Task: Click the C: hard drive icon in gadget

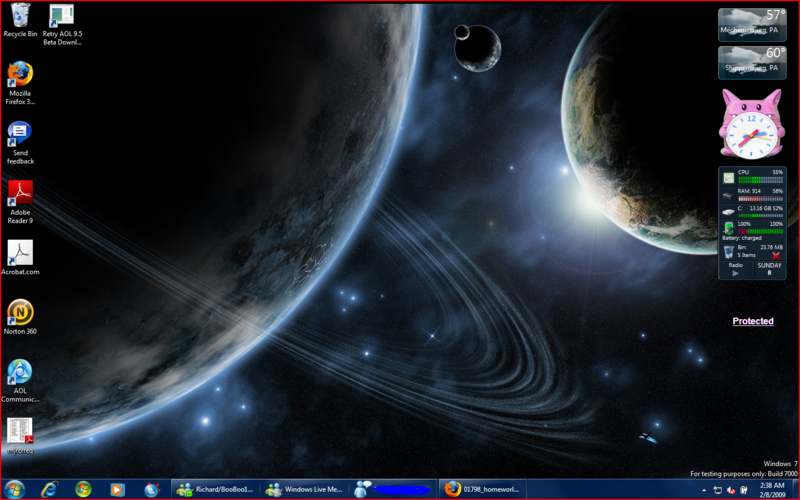Action: (729, 212)
